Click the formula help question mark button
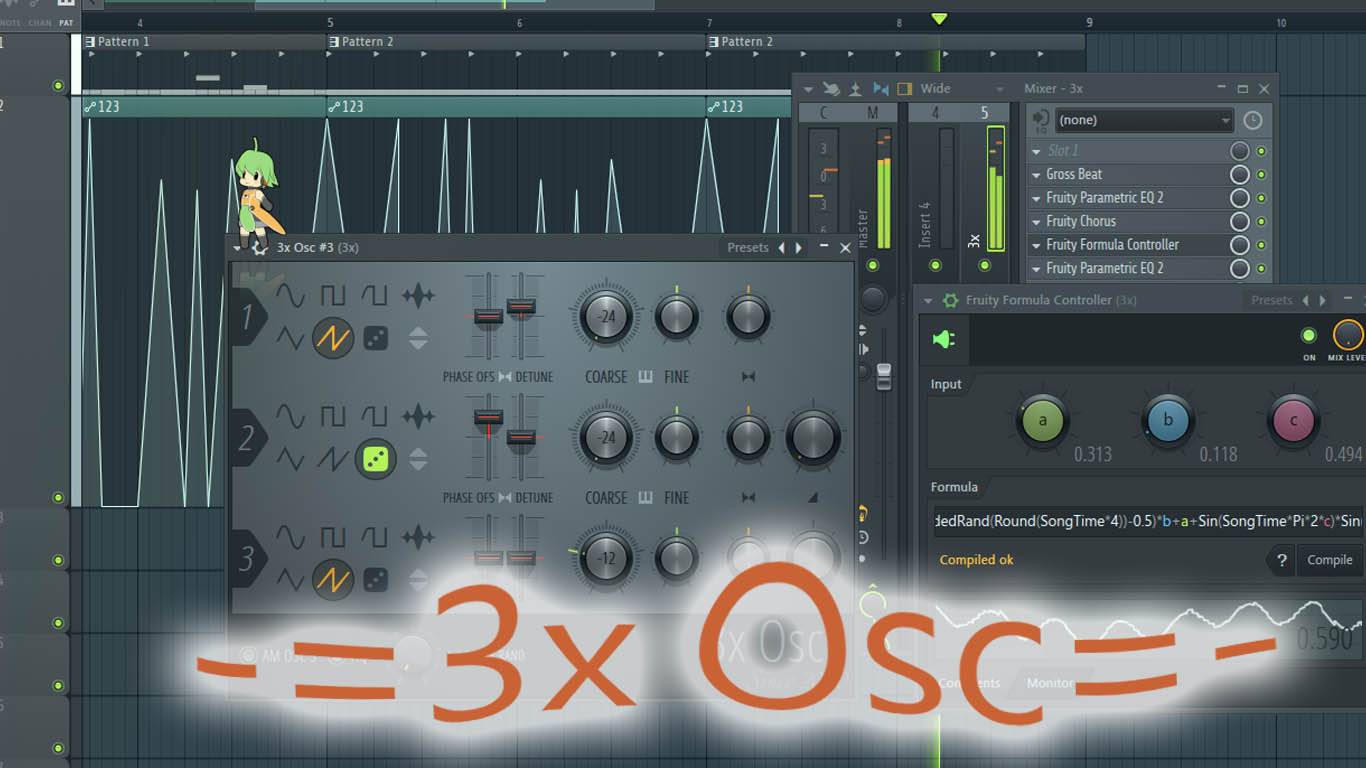Image resolution: width=1366 pixels, height=768 pixels. 1281,560
